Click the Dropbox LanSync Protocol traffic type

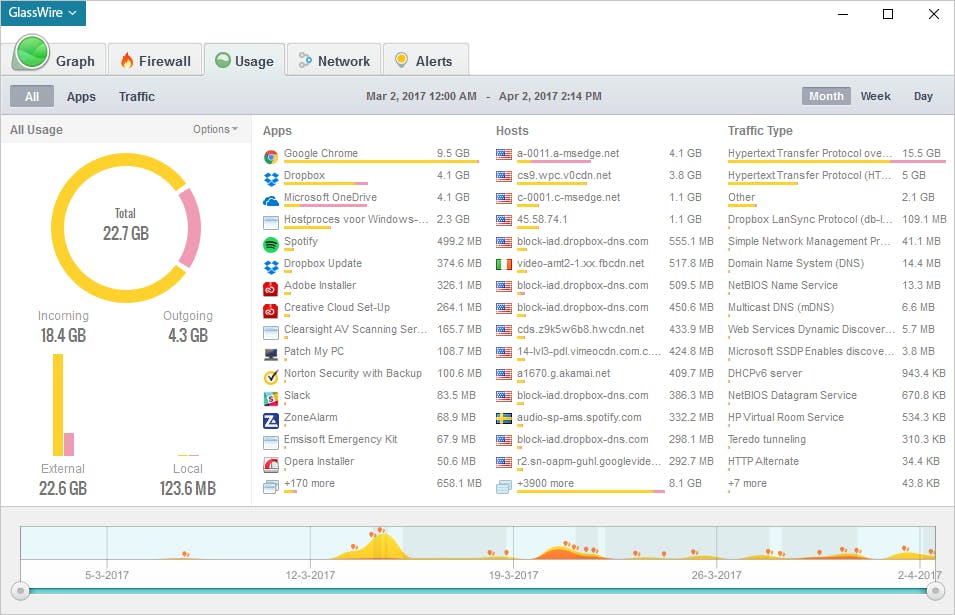(x=809, y=219)
